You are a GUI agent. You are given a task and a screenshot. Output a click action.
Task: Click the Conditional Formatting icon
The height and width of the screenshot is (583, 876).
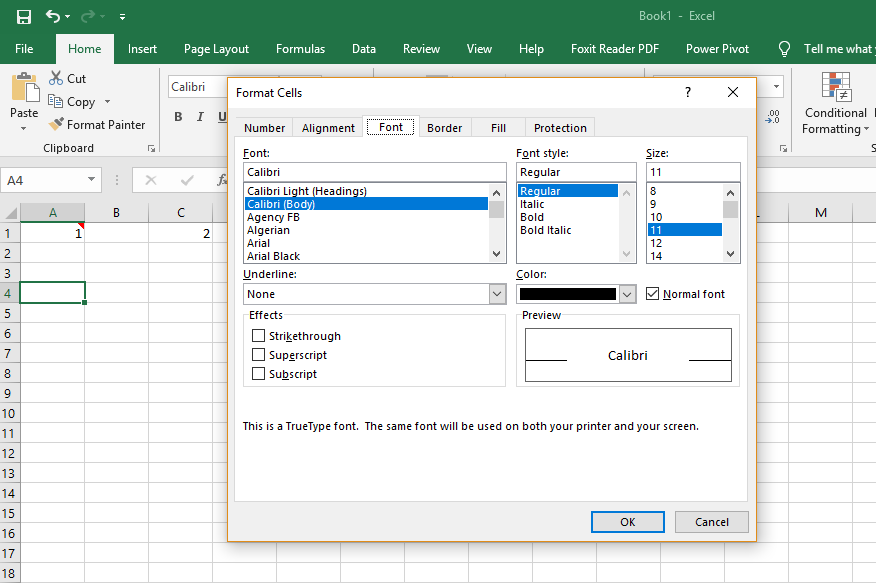[836, 87]
